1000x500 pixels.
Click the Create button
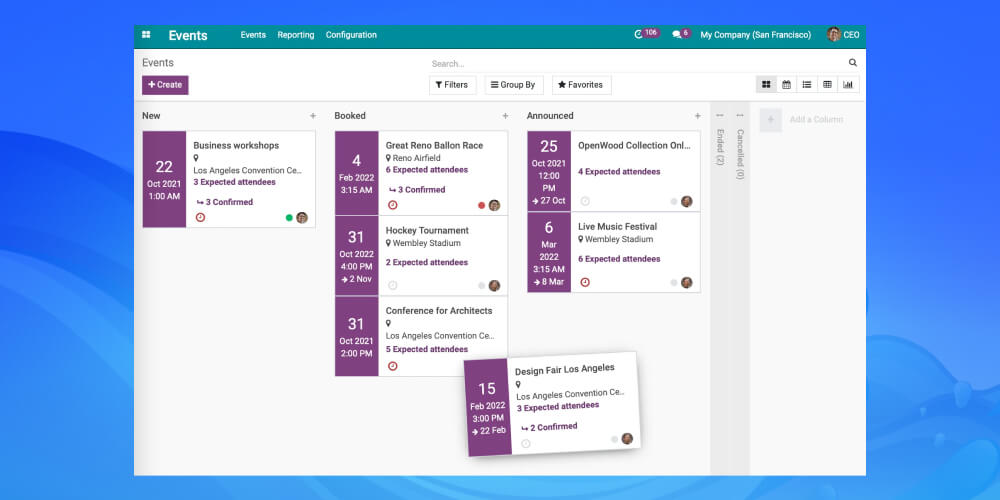(x=165, y=85)
